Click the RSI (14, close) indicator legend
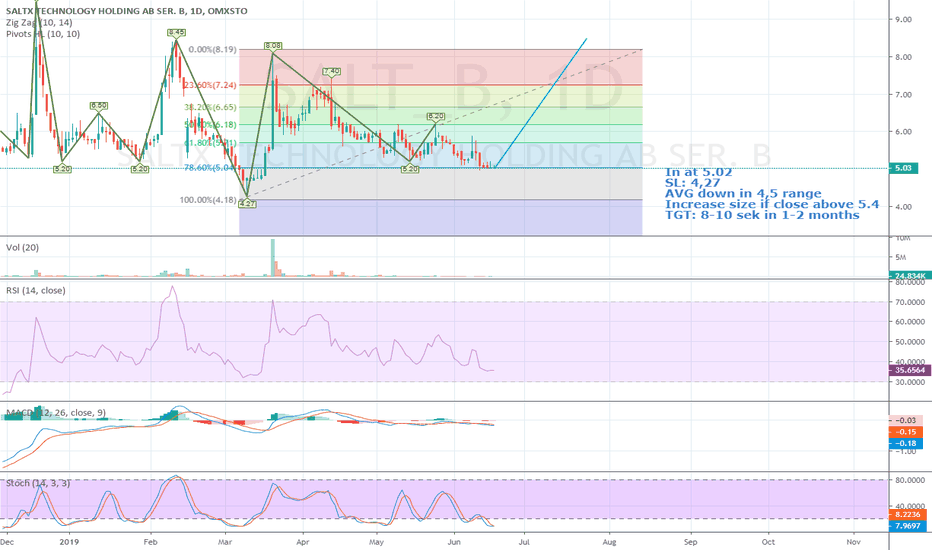The width and height of the screenshot is (932, 550). (36, 290)
